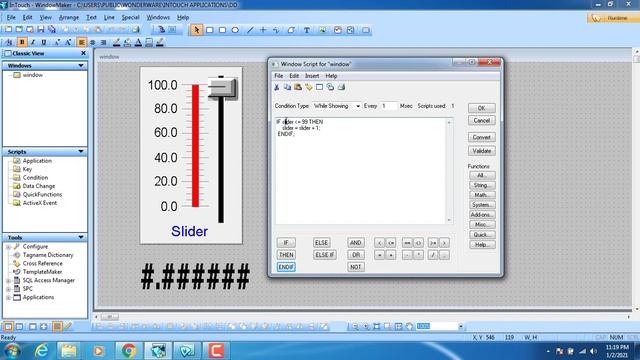Collapse the Windows panel arrow

(81, 66)
